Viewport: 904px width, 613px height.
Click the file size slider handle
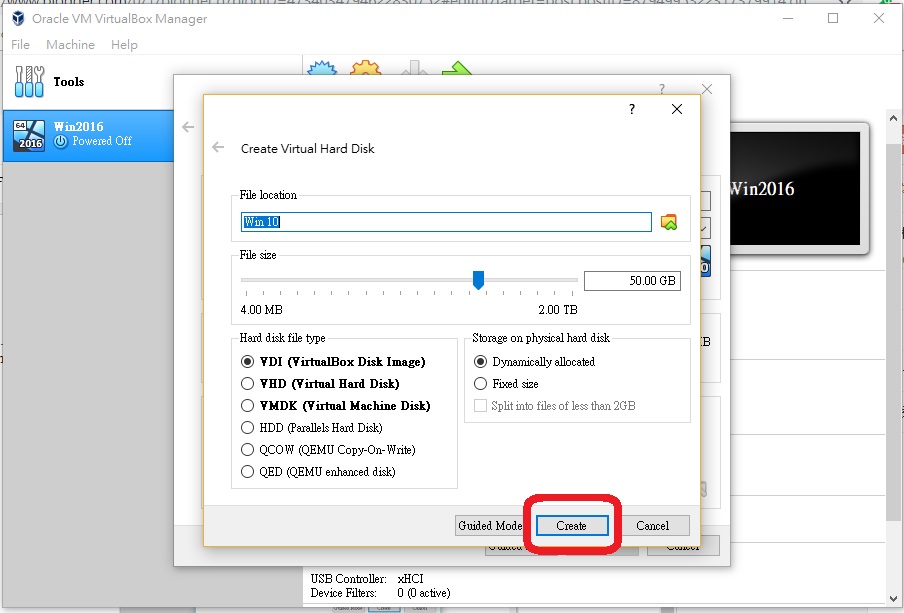(x=478, y=280)
